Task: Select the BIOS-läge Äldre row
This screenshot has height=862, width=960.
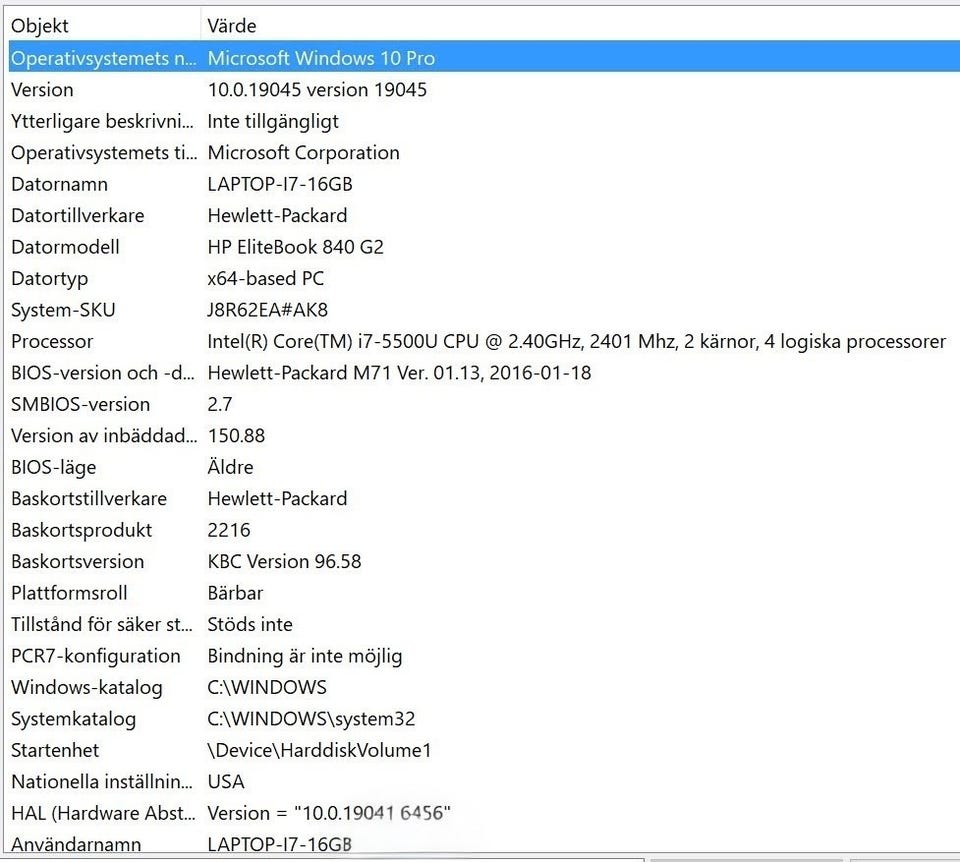Action: pyautogui.click(x=230, y=467)
